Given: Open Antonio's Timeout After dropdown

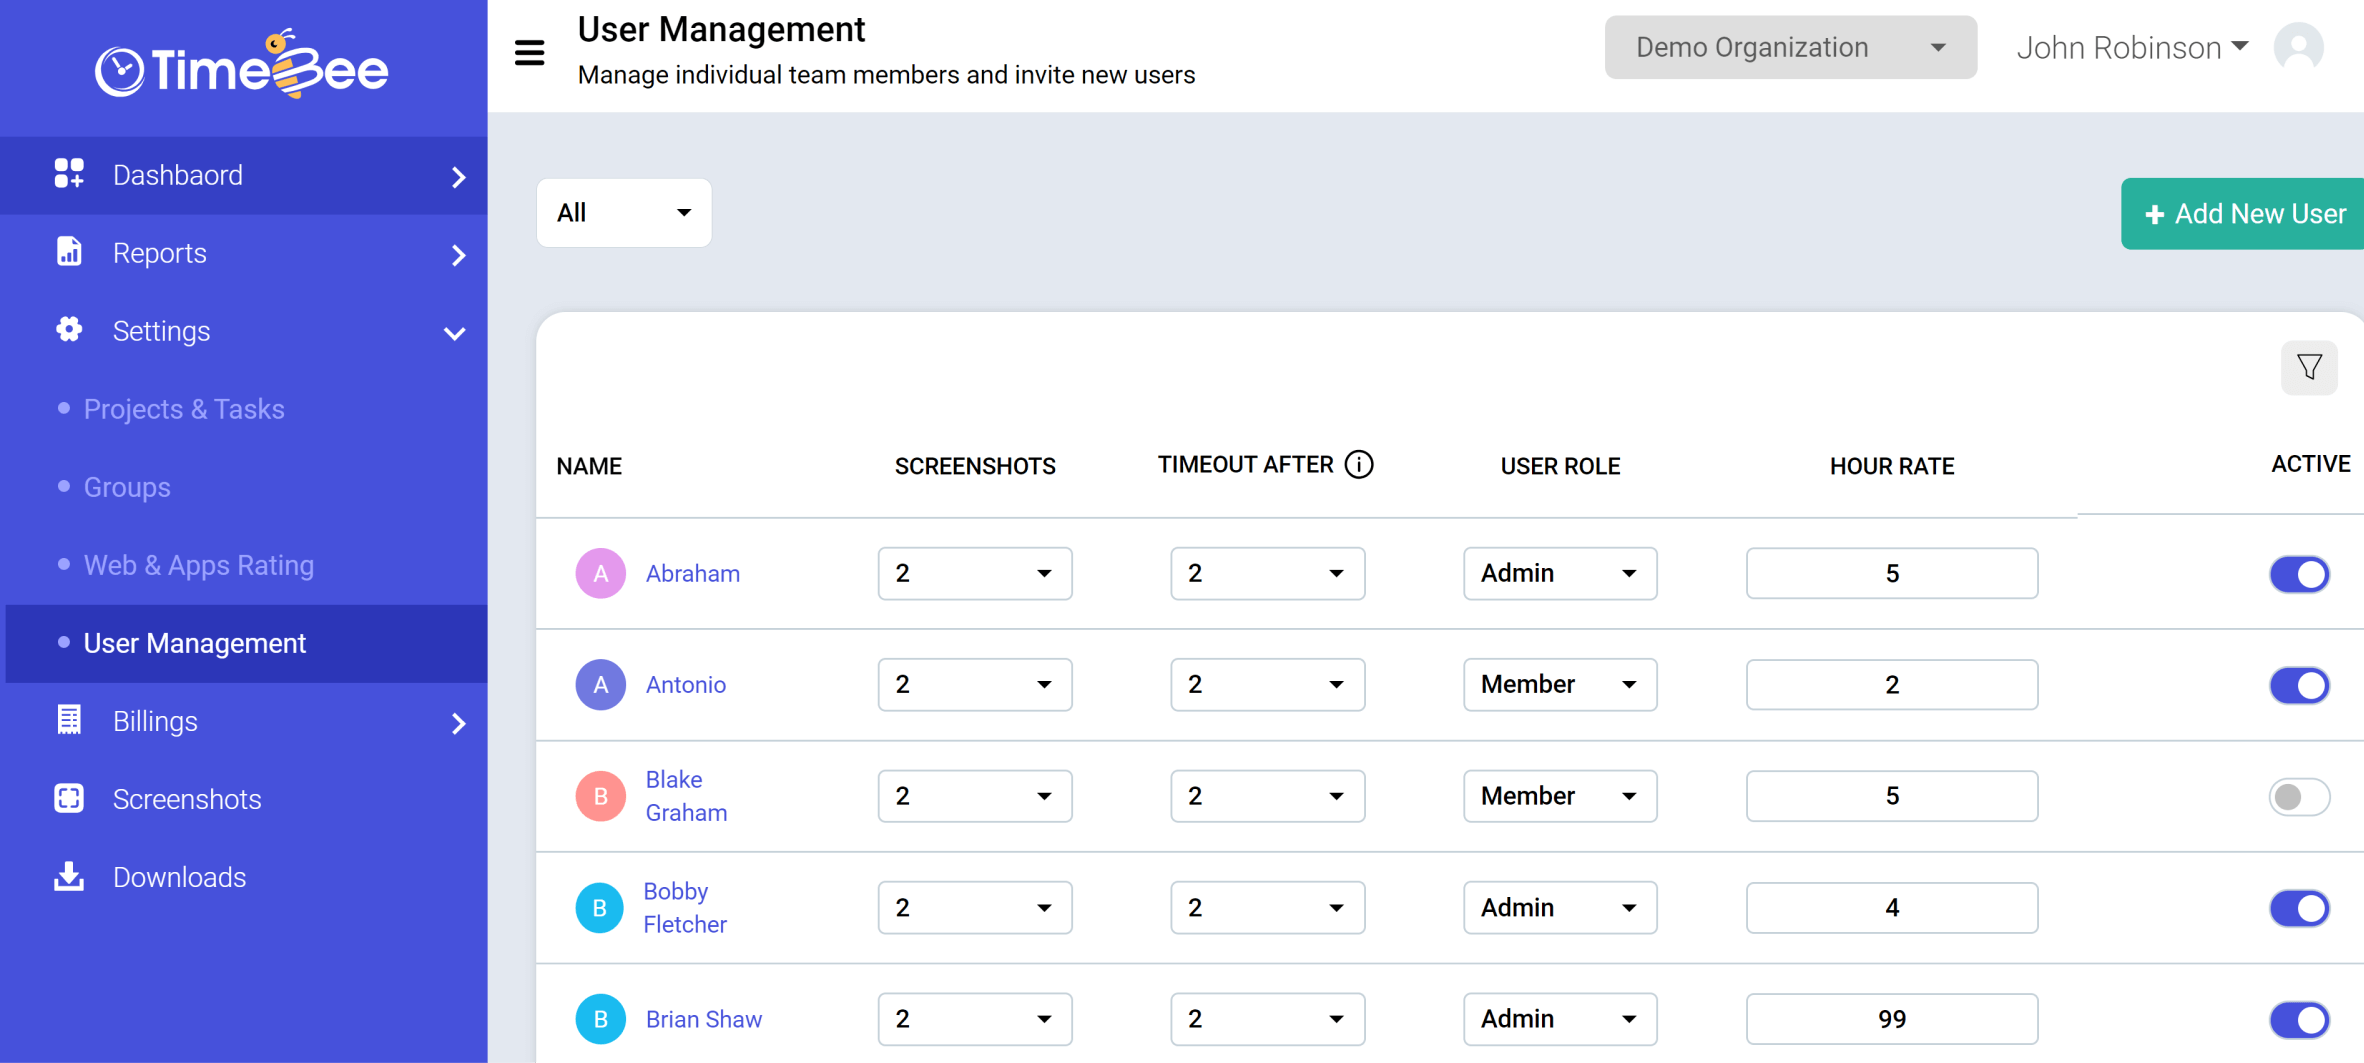Looking at the screenshot, I should (x=1267, y=684).
